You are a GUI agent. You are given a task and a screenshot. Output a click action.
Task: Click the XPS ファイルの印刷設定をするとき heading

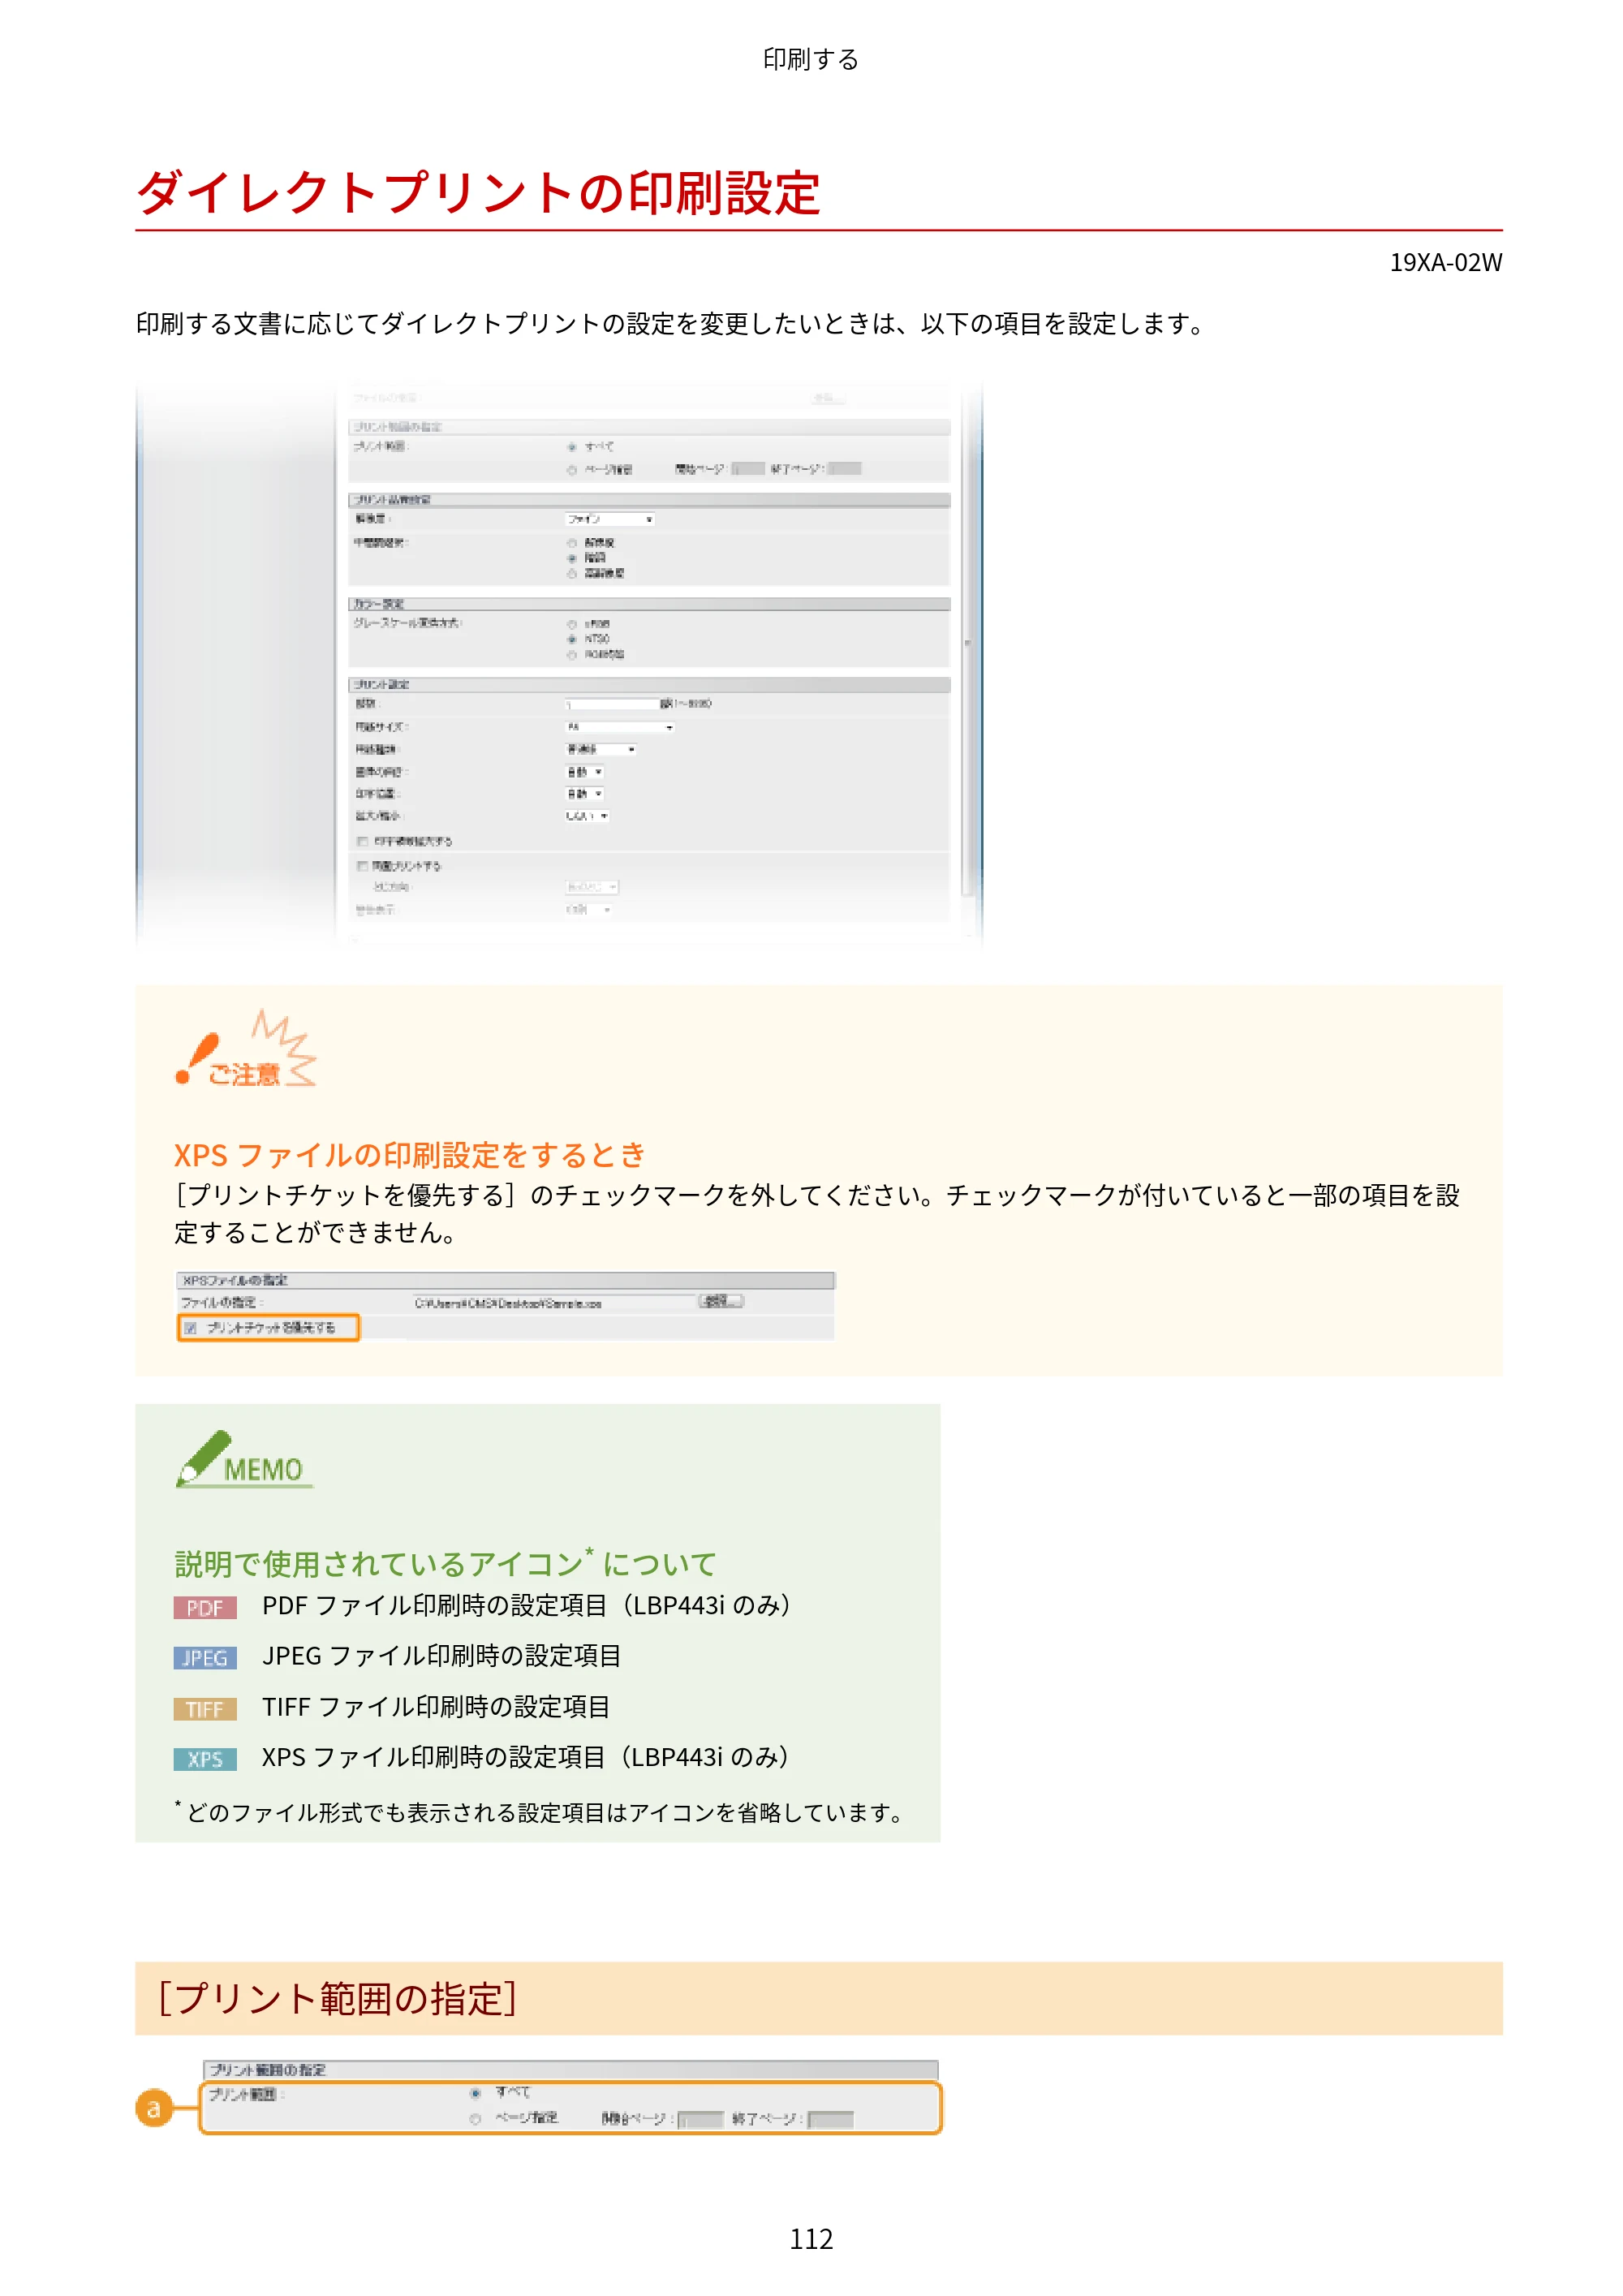click(x=410, y=1155)
